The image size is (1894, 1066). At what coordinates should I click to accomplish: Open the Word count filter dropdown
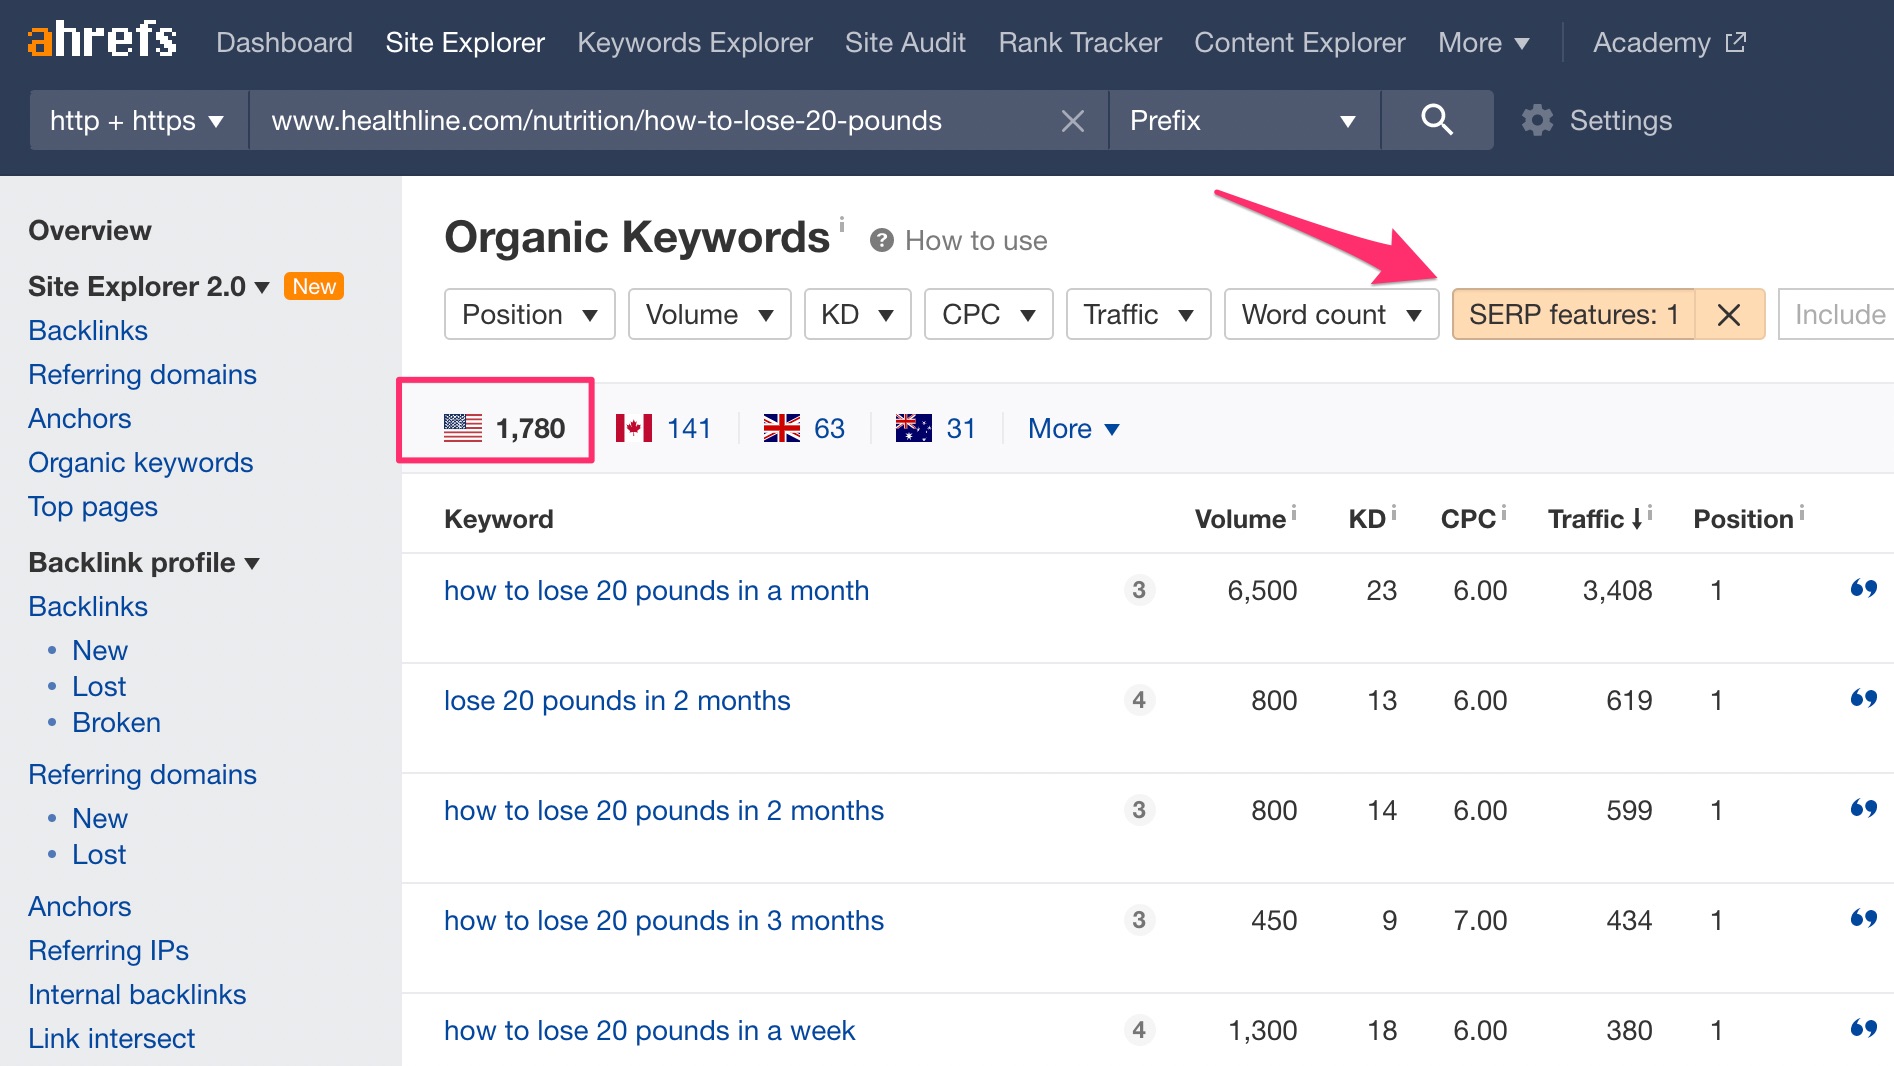[1332, 315]
